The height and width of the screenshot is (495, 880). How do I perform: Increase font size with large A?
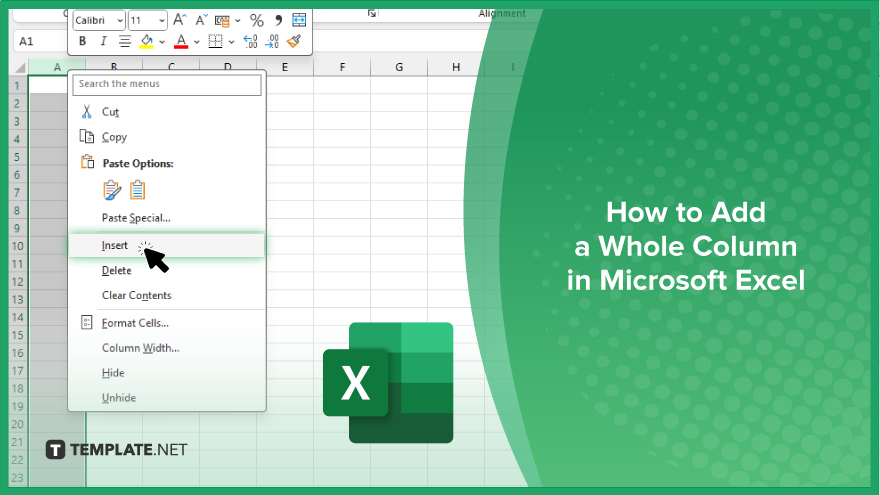pos(180,20)
